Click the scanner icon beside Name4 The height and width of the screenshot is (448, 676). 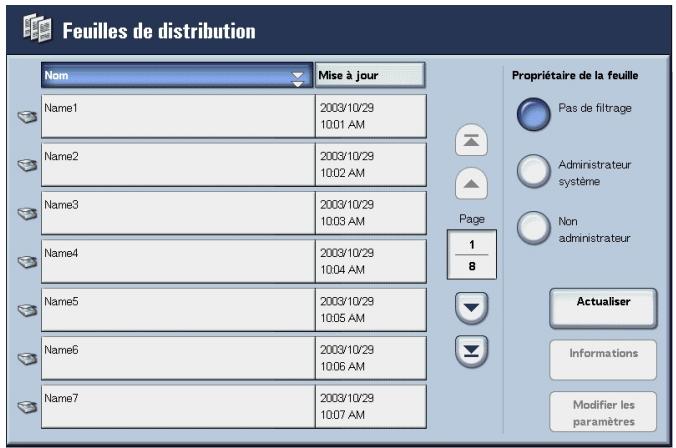click(27, 261)
